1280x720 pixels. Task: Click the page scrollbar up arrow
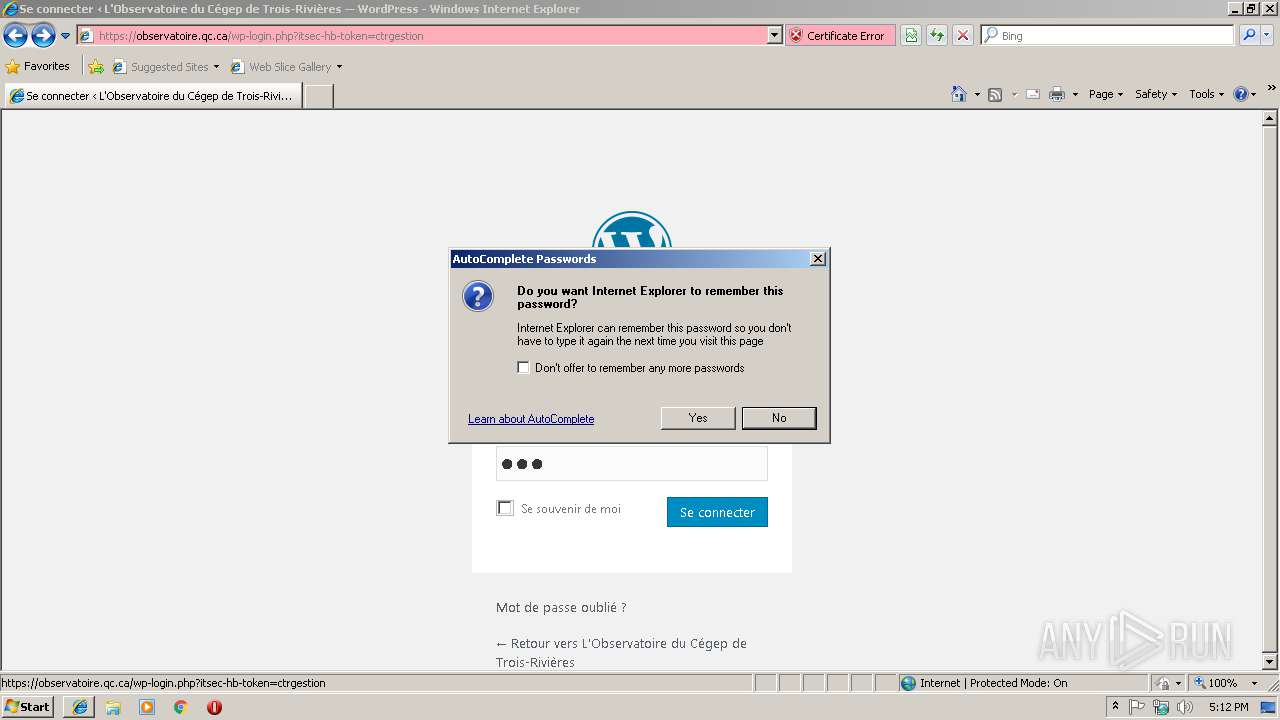[1270, 119]
